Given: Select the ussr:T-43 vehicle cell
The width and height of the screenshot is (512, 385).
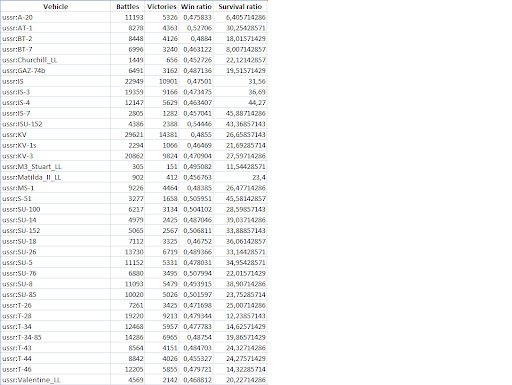Looking at the screenshot, I should pos(55,348).
